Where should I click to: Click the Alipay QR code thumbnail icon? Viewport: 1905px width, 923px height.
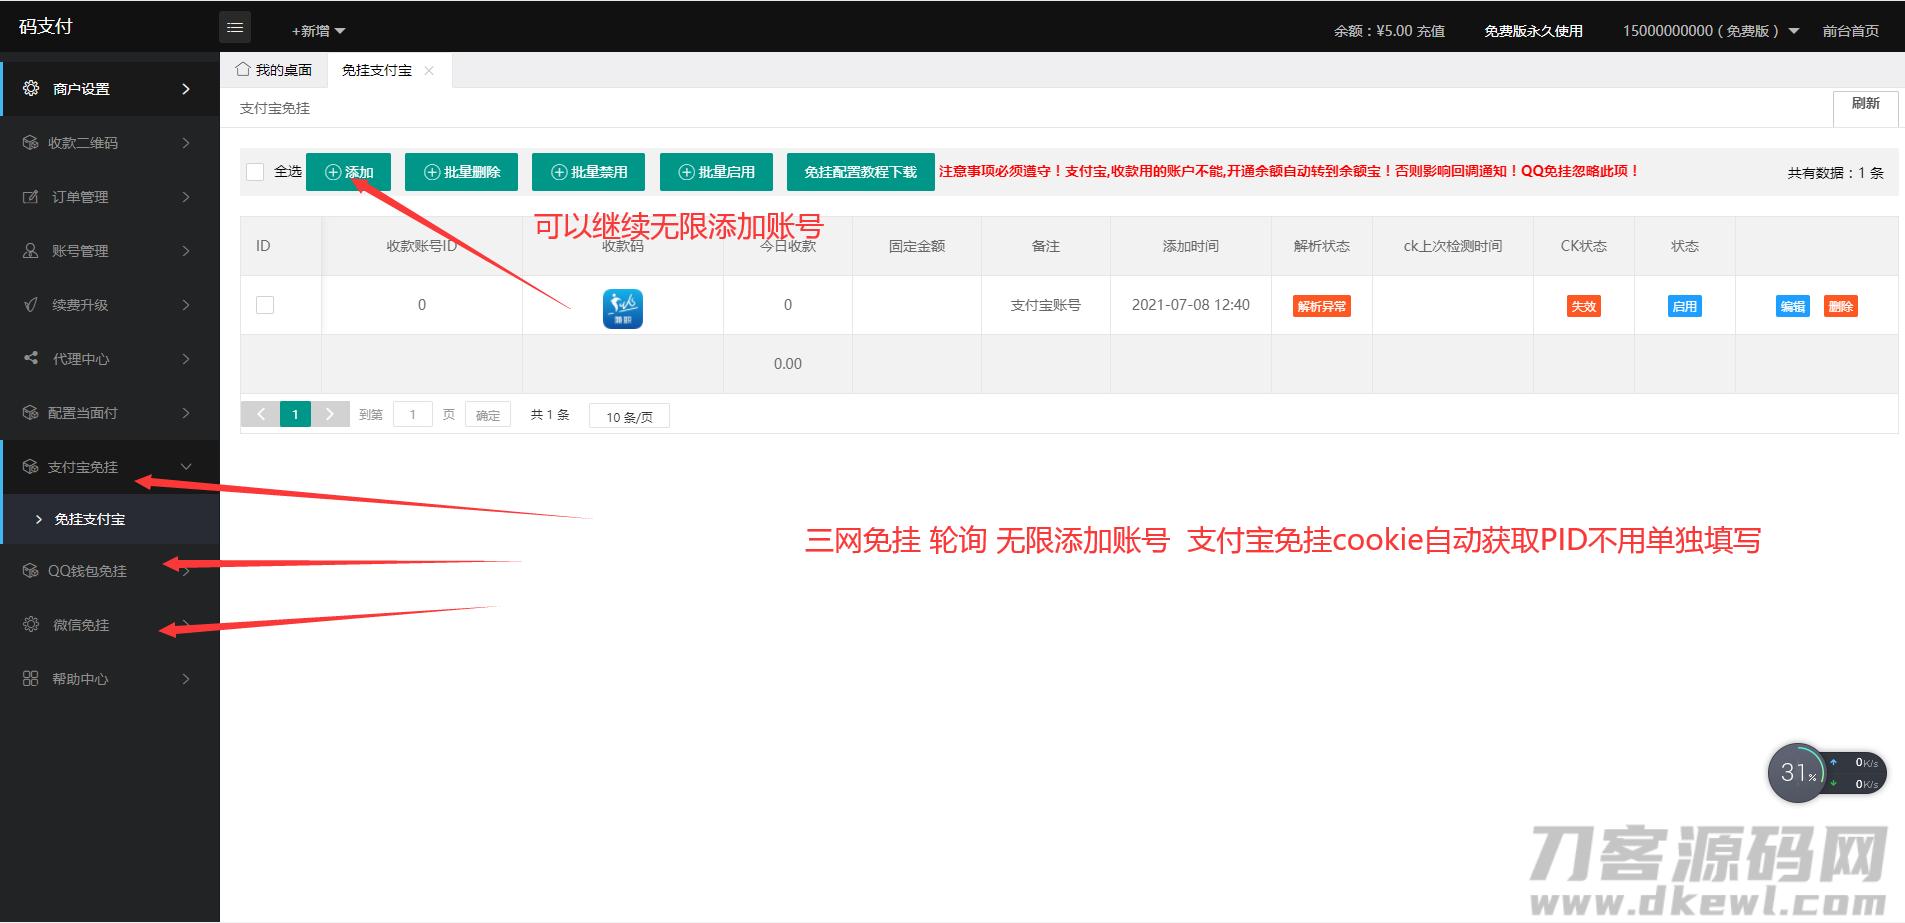point(622,308)
